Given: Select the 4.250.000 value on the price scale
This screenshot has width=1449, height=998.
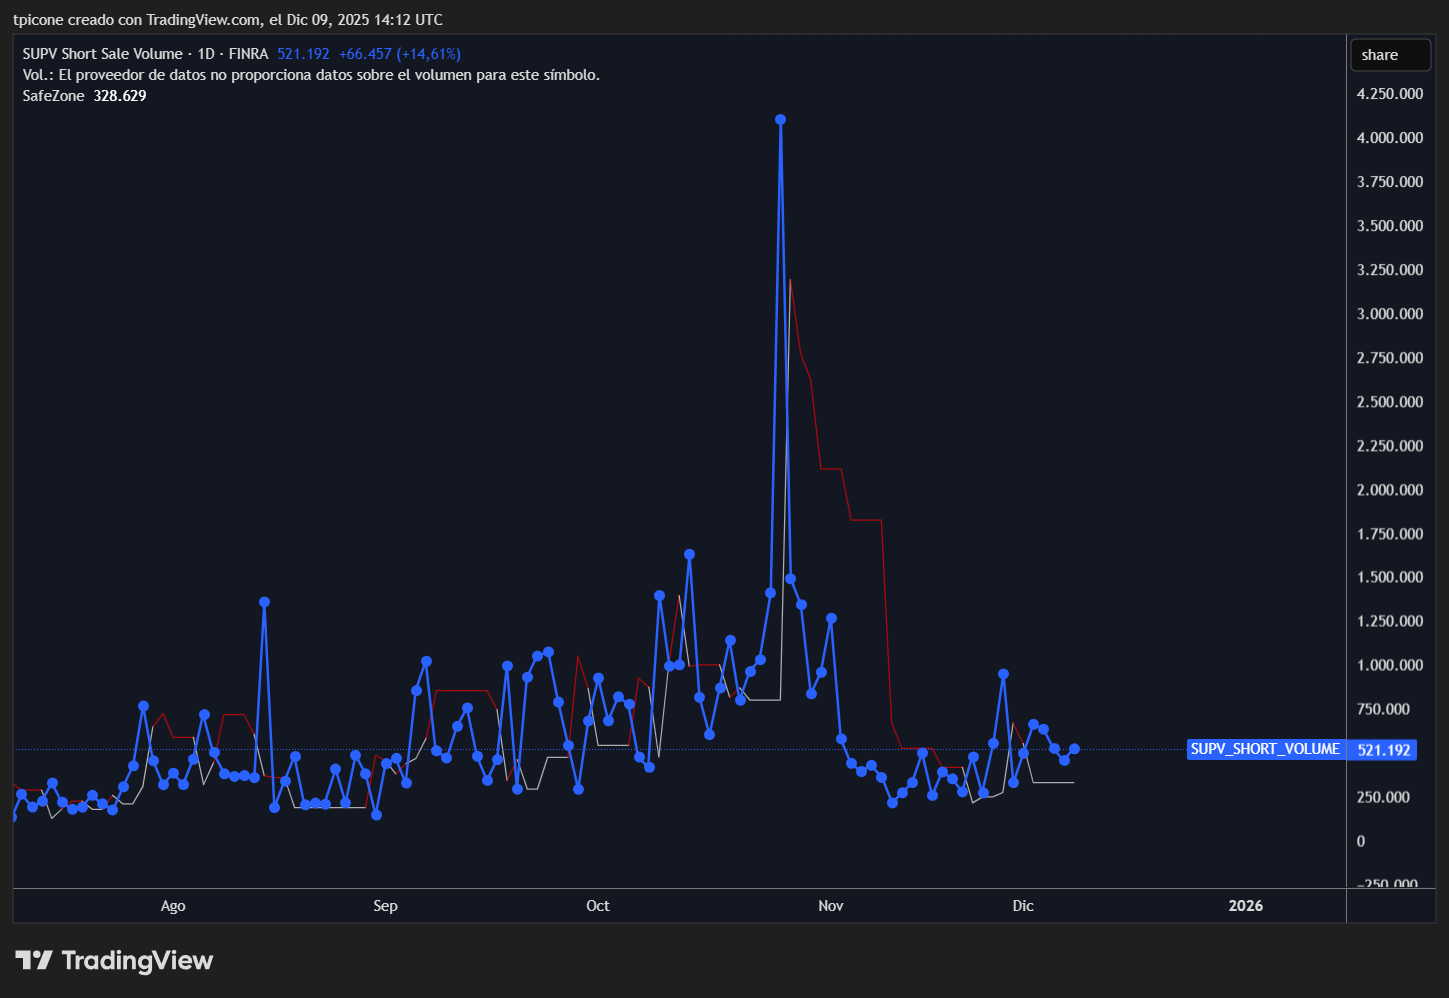Looking at the screenshot, I should 1390,93.
